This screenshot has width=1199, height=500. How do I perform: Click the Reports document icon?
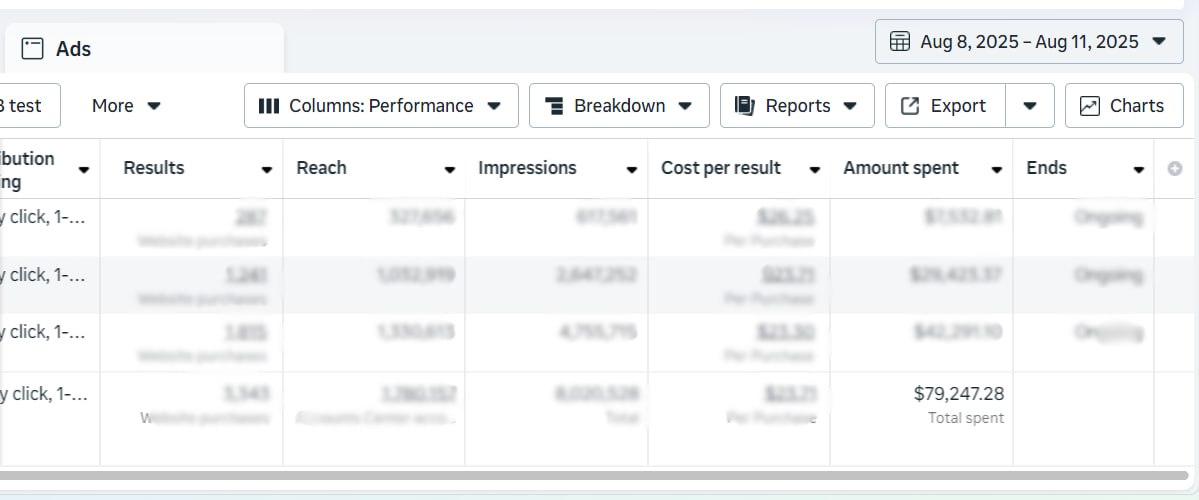point(744,106)
